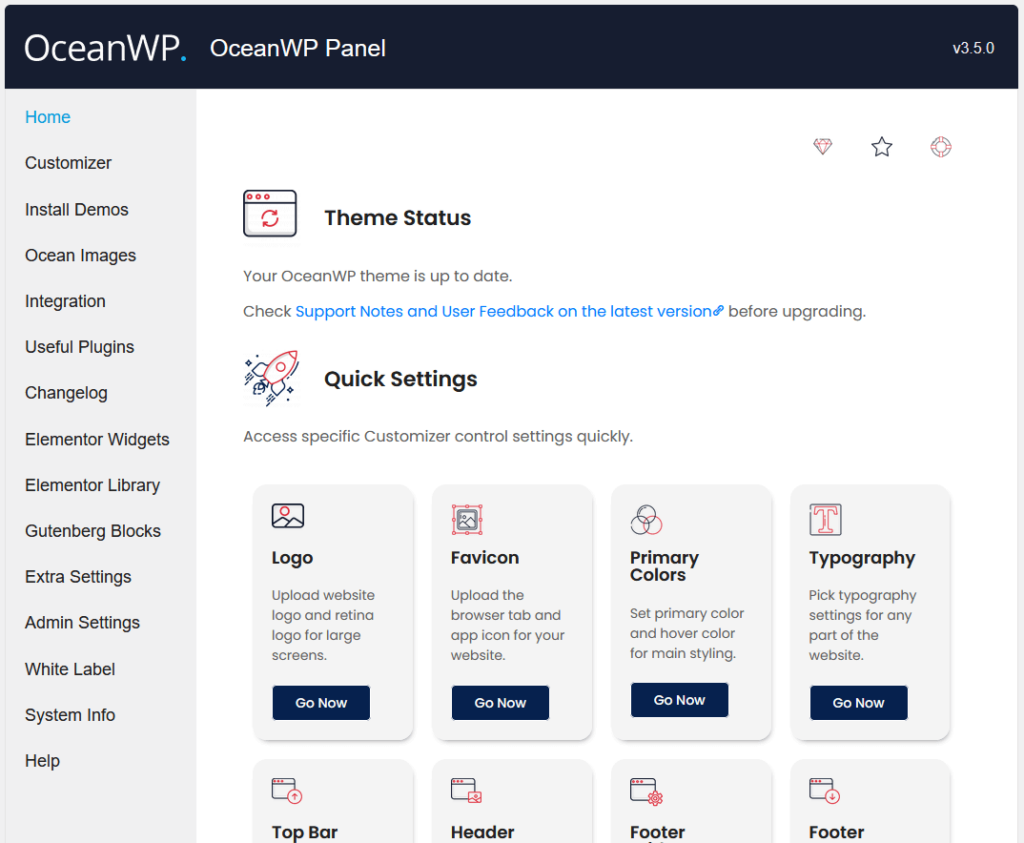
Task: Click the Header card icon
Action: (466, 790)
